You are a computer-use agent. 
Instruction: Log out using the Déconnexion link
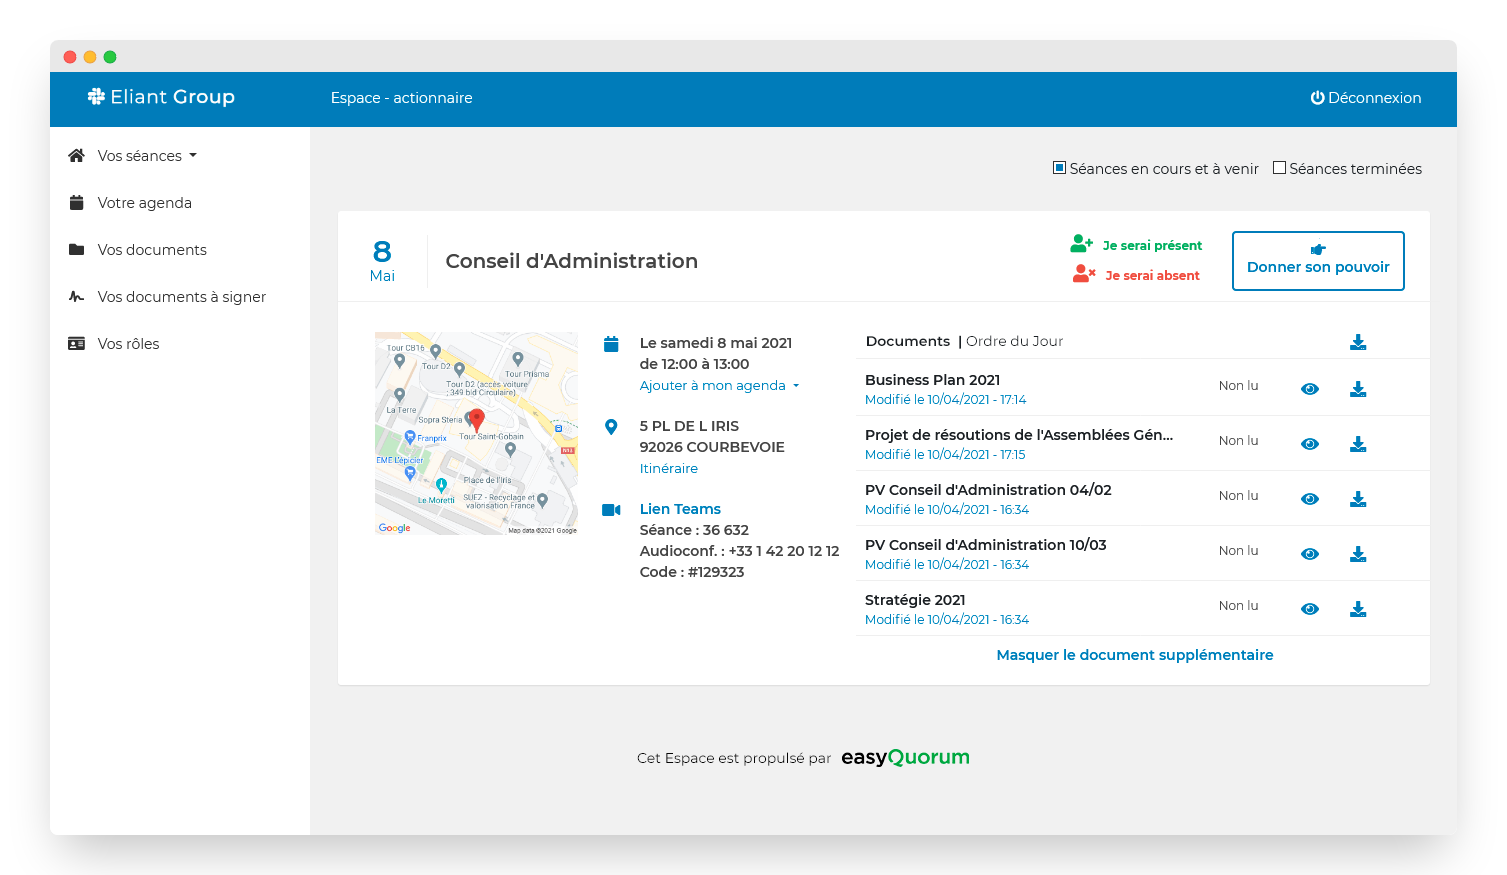coord(1365,98)
